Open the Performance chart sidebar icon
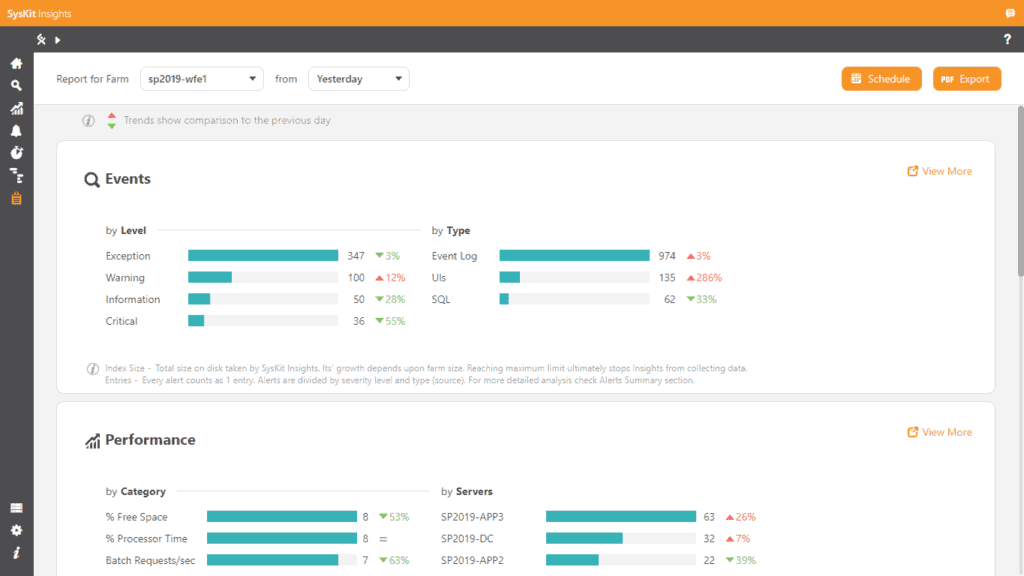The image size is (1024, 576). pyautogui.click(x=16, y=108)
